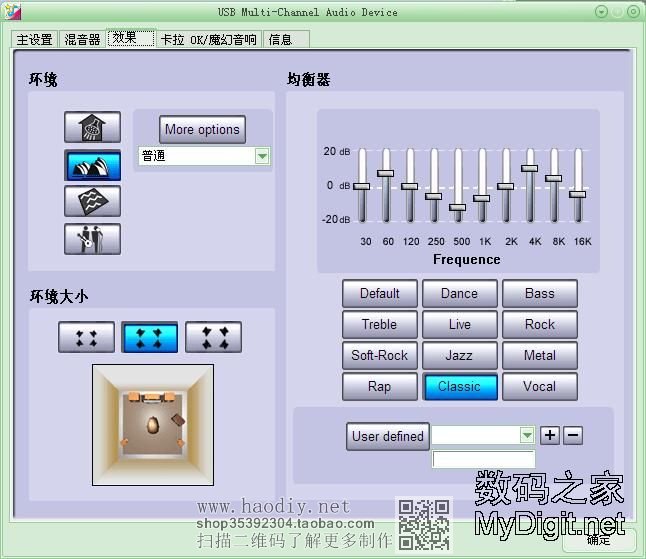
Task: Toggle the Jazz equalizer preset
Action: tap(459, 355)
